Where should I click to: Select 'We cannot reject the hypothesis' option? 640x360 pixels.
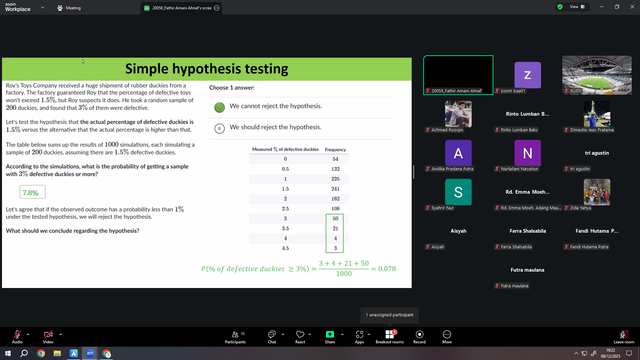[x=220, y=107]
